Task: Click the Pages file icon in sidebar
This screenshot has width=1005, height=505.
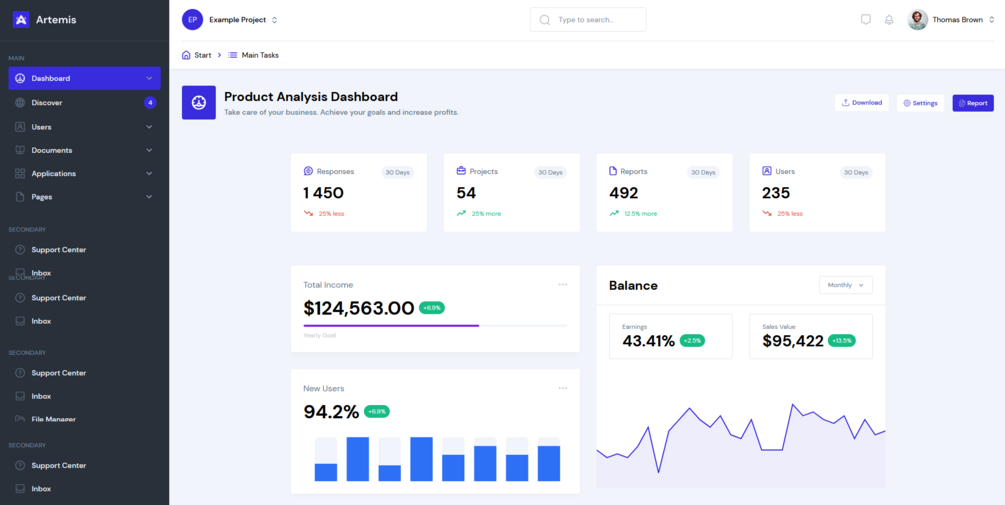Action: pyautogui.click(x=20, y=197)
